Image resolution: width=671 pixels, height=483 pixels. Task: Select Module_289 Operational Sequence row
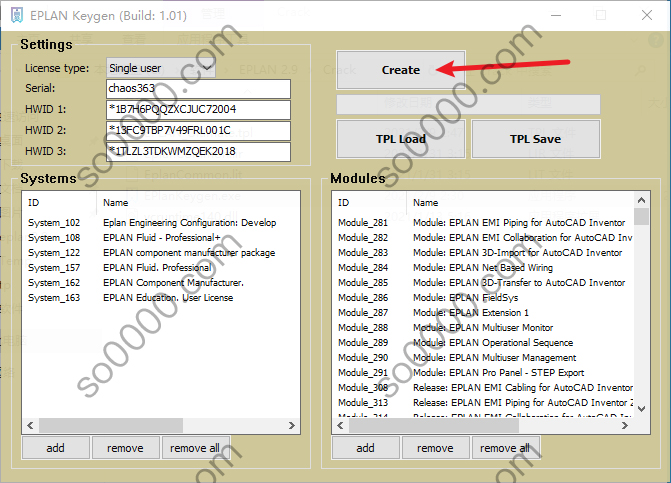coord(483,343)
